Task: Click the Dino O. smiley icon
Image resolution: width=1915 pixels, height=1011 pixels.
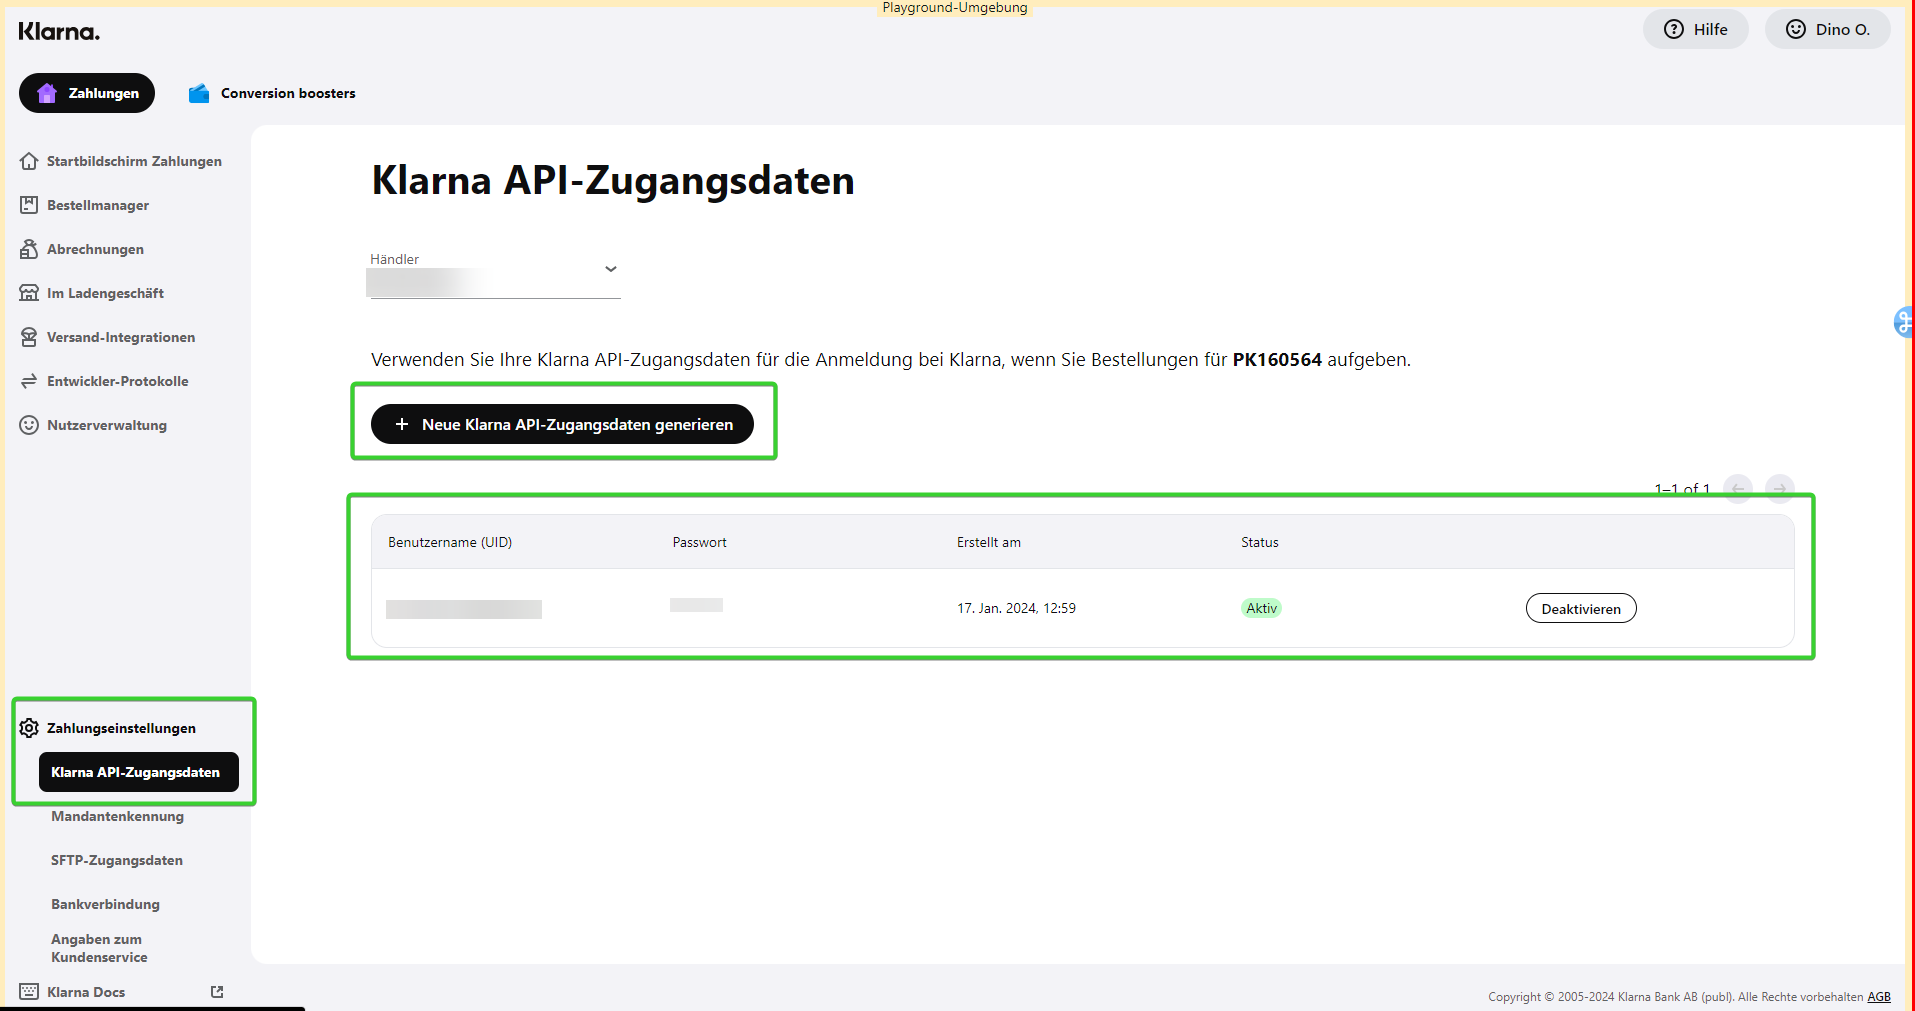Action: point(1796,29)
